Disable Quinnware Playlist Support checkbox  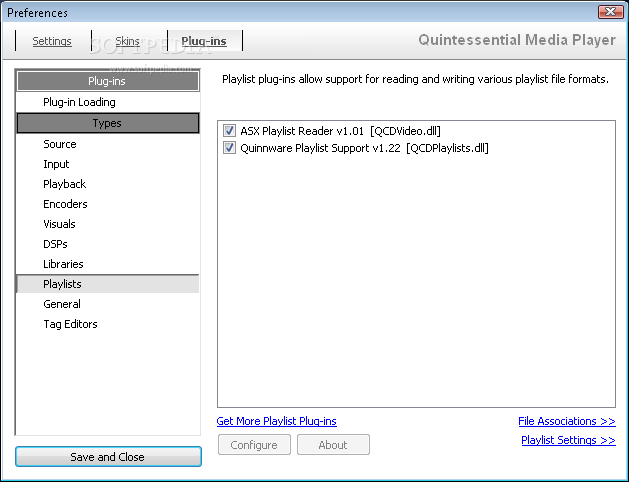pos(229,148)
